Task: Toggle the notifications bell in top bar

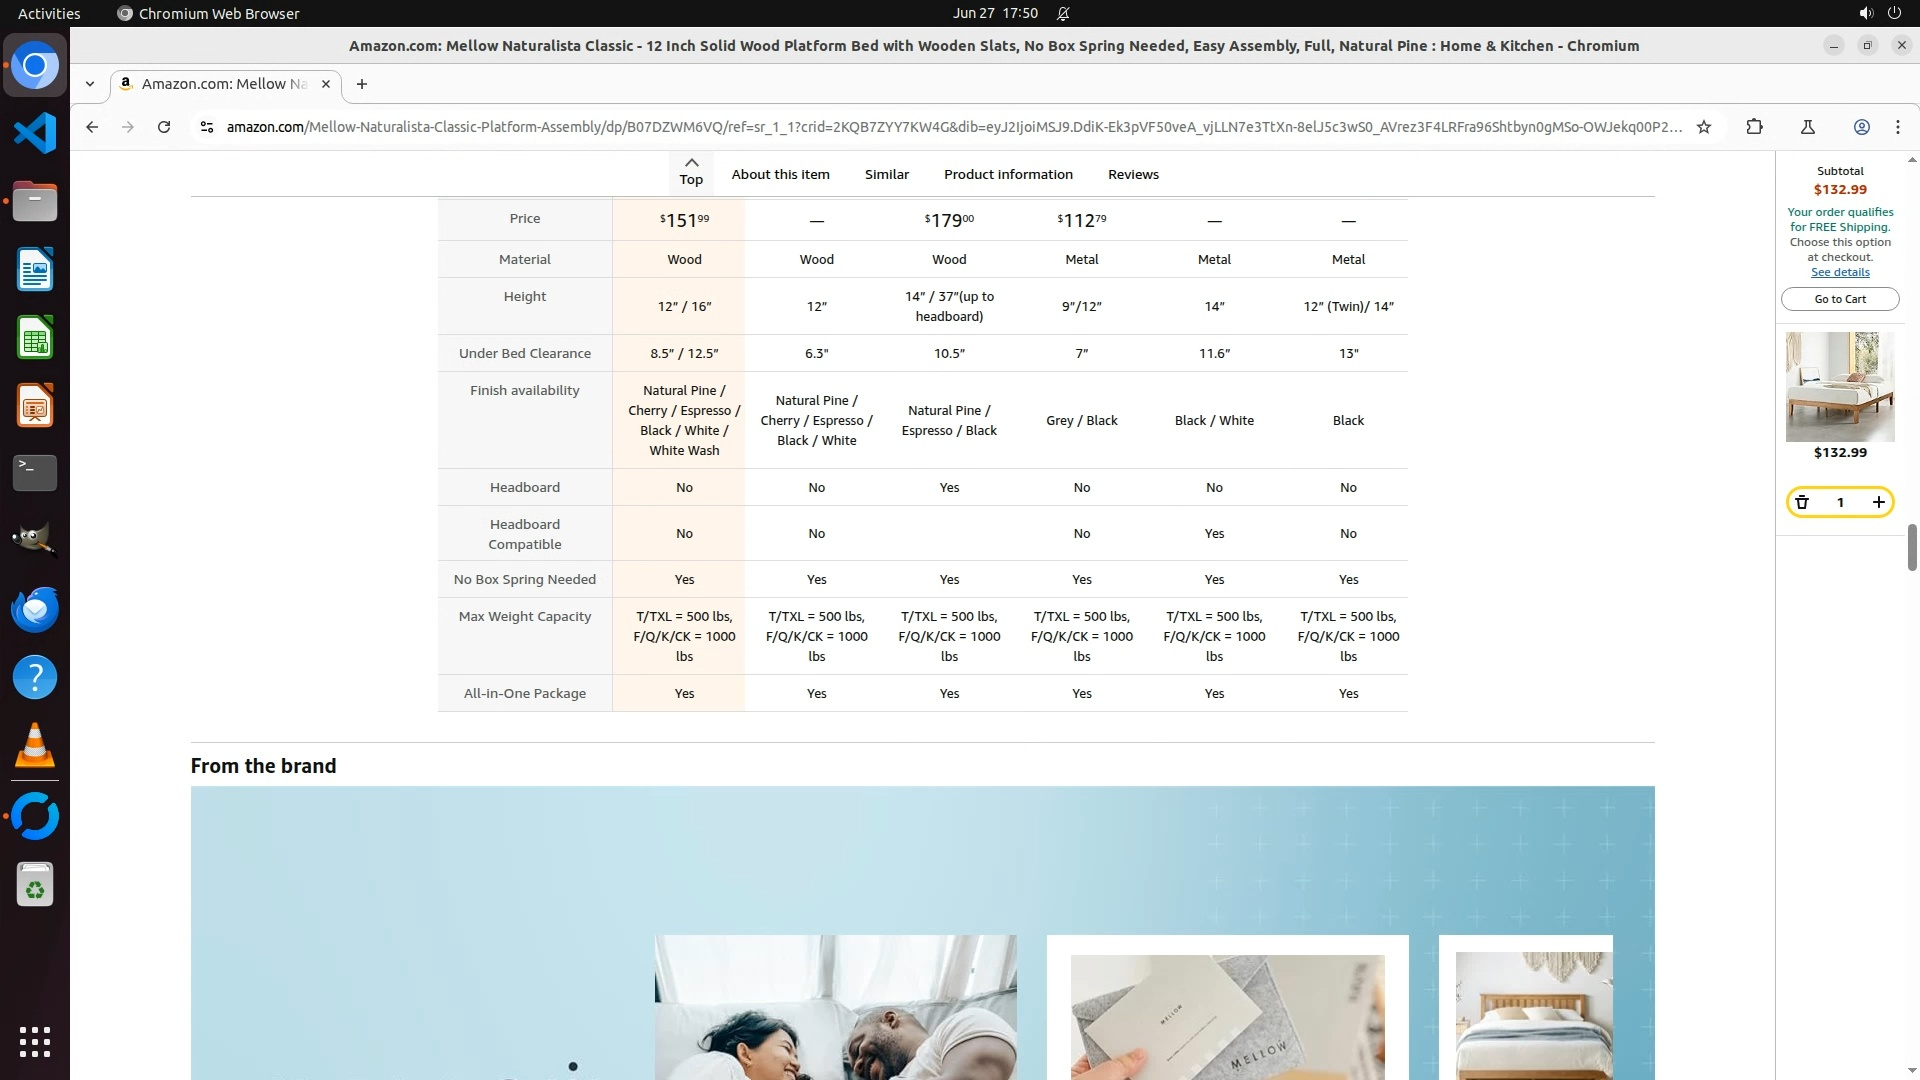Action: tap(1063, 13)
